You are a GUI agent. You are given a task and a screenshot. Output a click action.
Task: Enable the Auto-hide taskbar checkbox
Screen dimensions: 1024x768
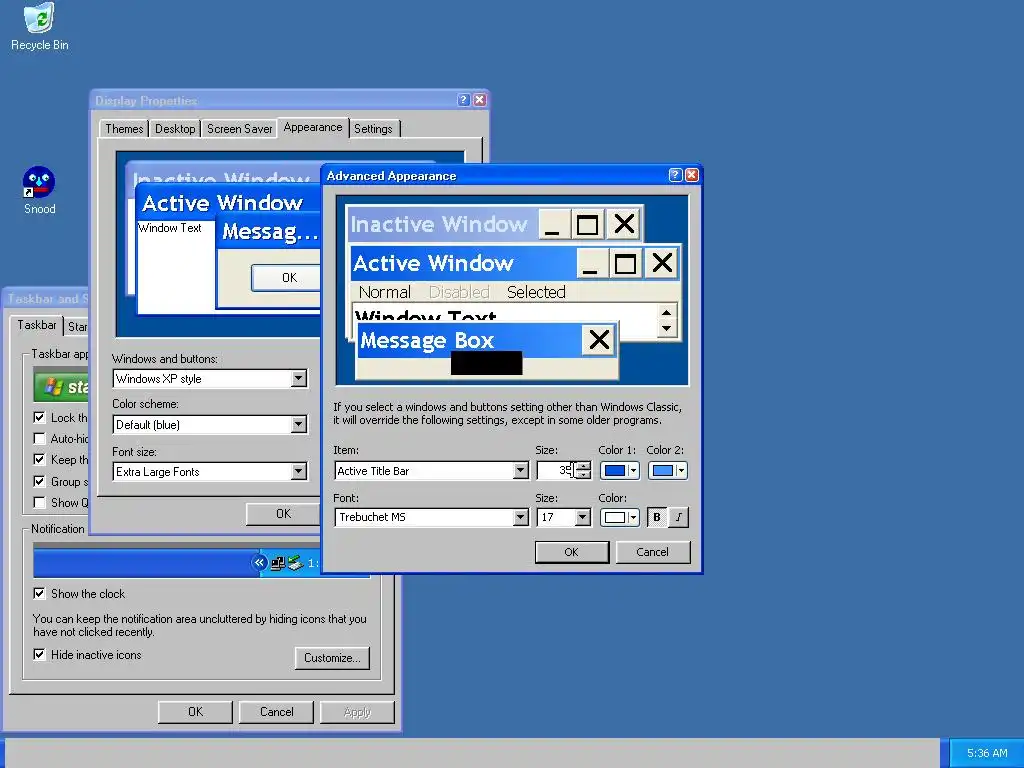click(40, 438)
